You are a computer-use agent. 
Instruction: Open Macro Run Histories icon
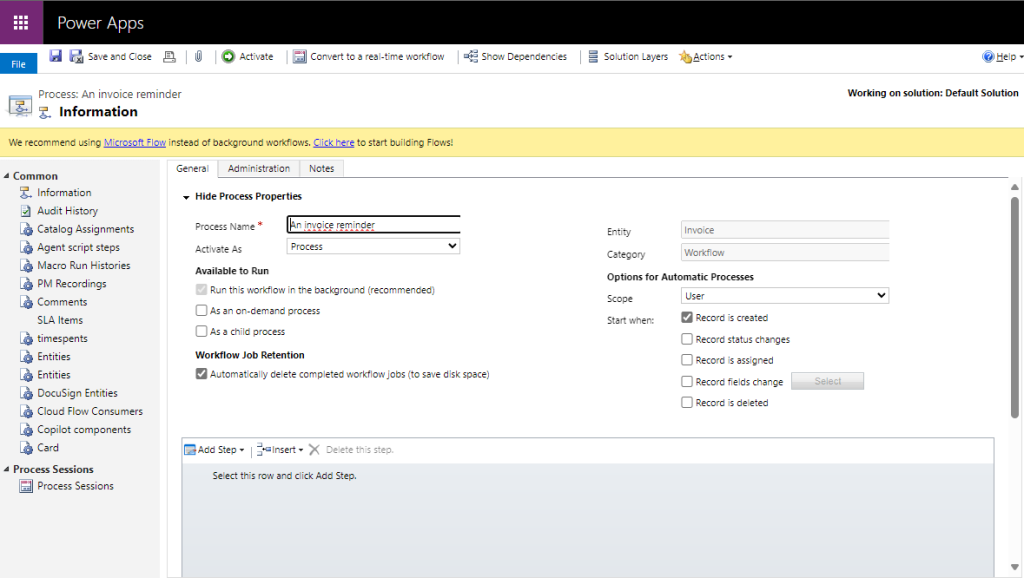click(x=26, y=266)
